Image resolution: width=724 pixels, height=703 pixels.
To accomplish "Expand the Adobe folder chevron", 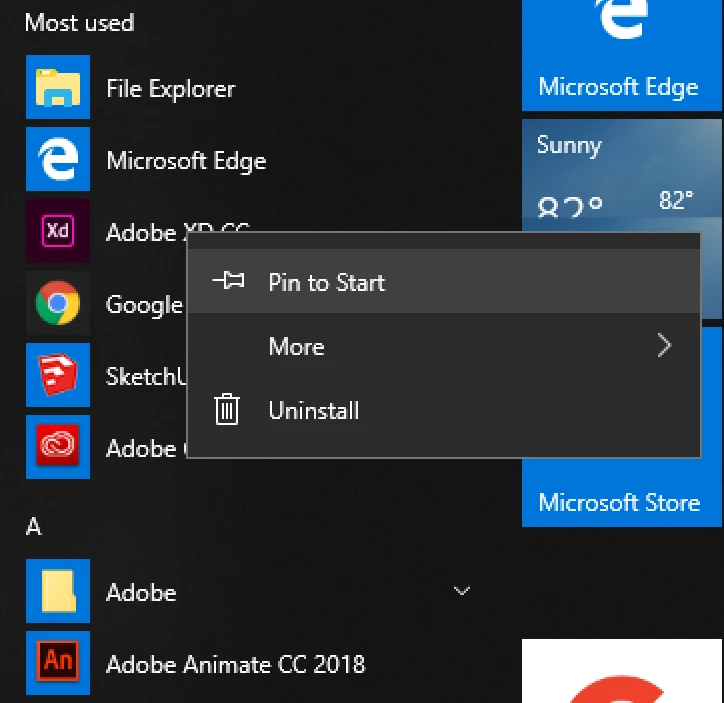I will (462, 591).
